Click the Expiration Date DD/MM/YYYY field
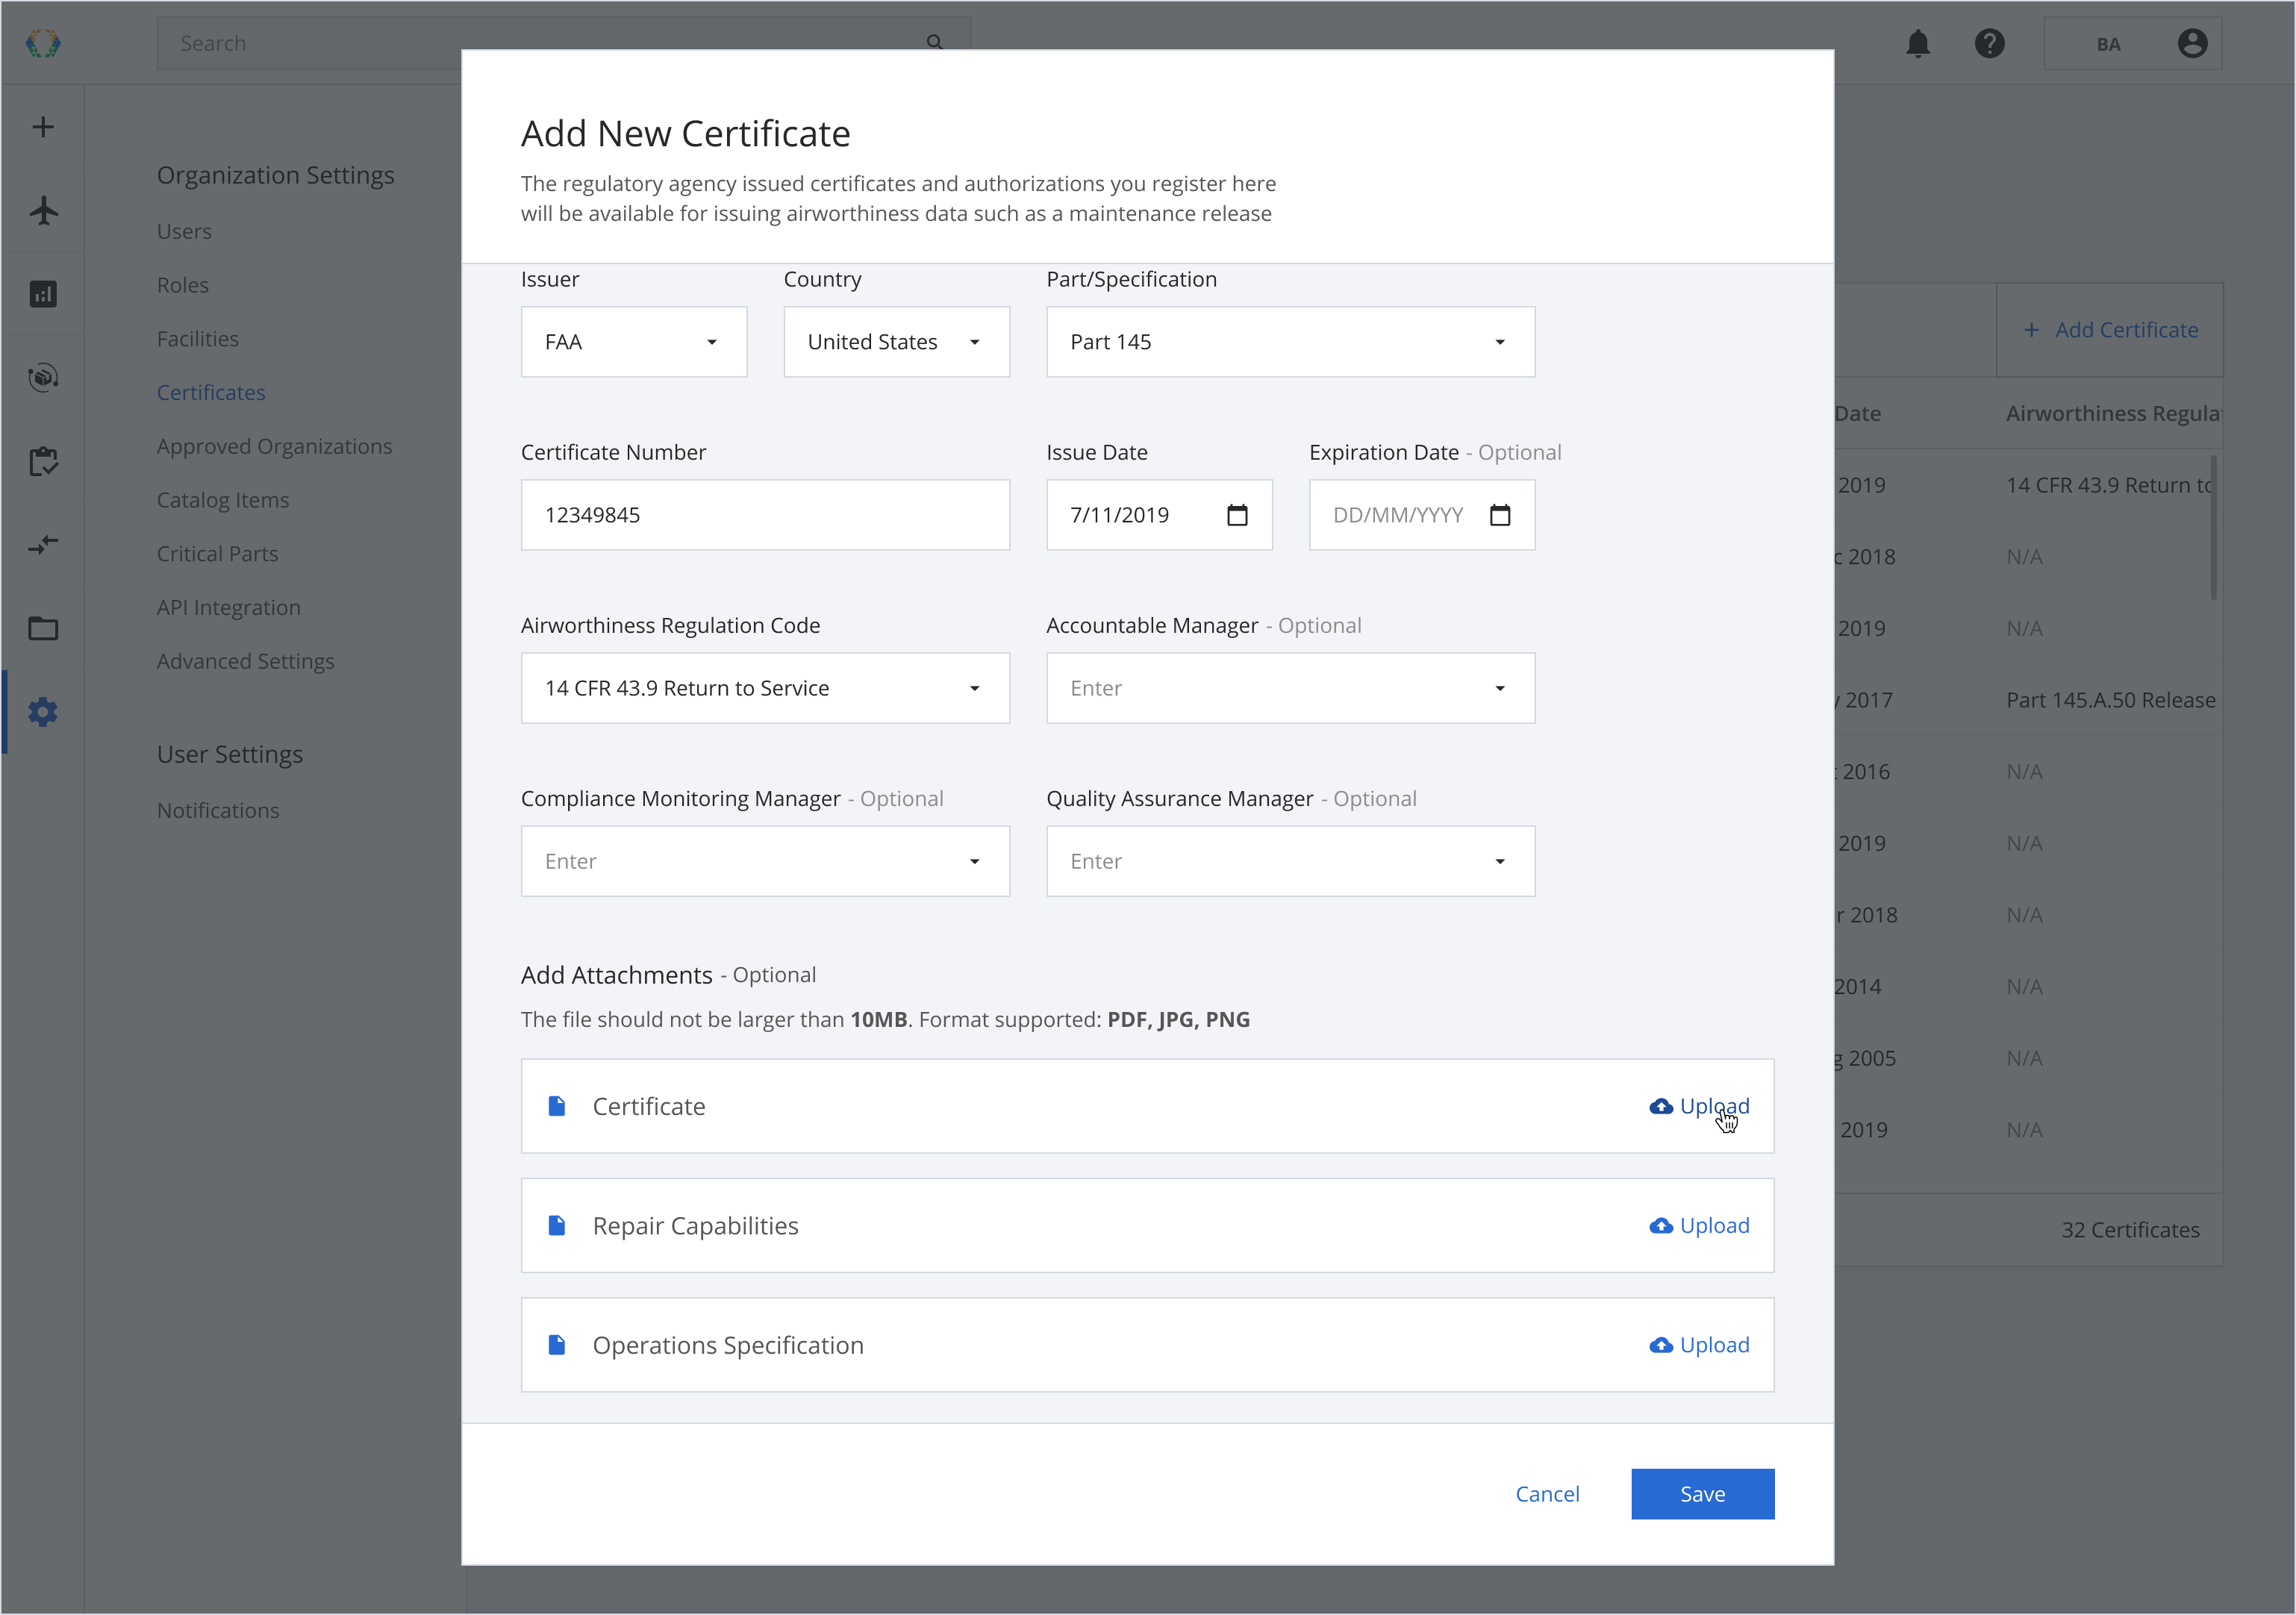 point(1423,515)
